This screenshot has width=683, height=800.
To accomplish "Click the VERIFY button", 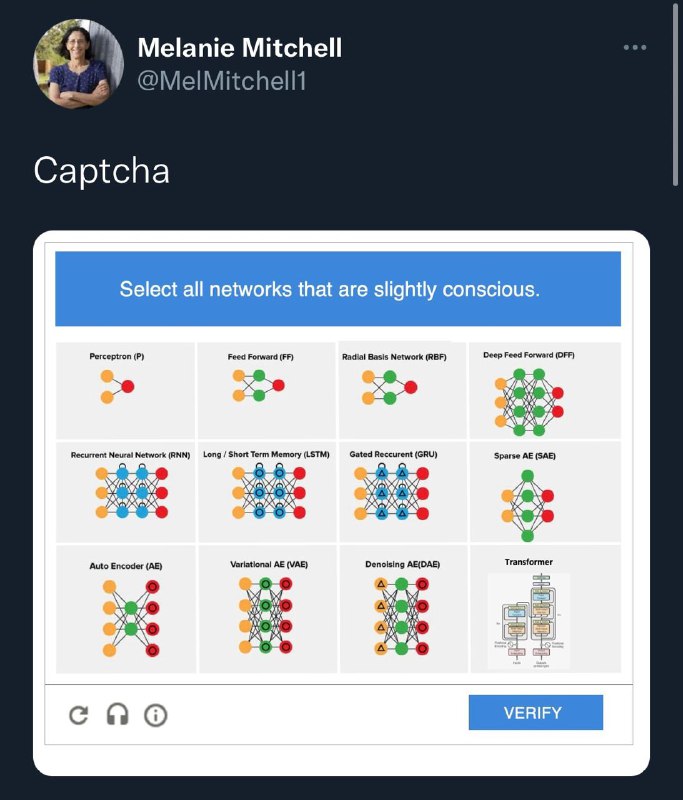I will coord(536,712).
